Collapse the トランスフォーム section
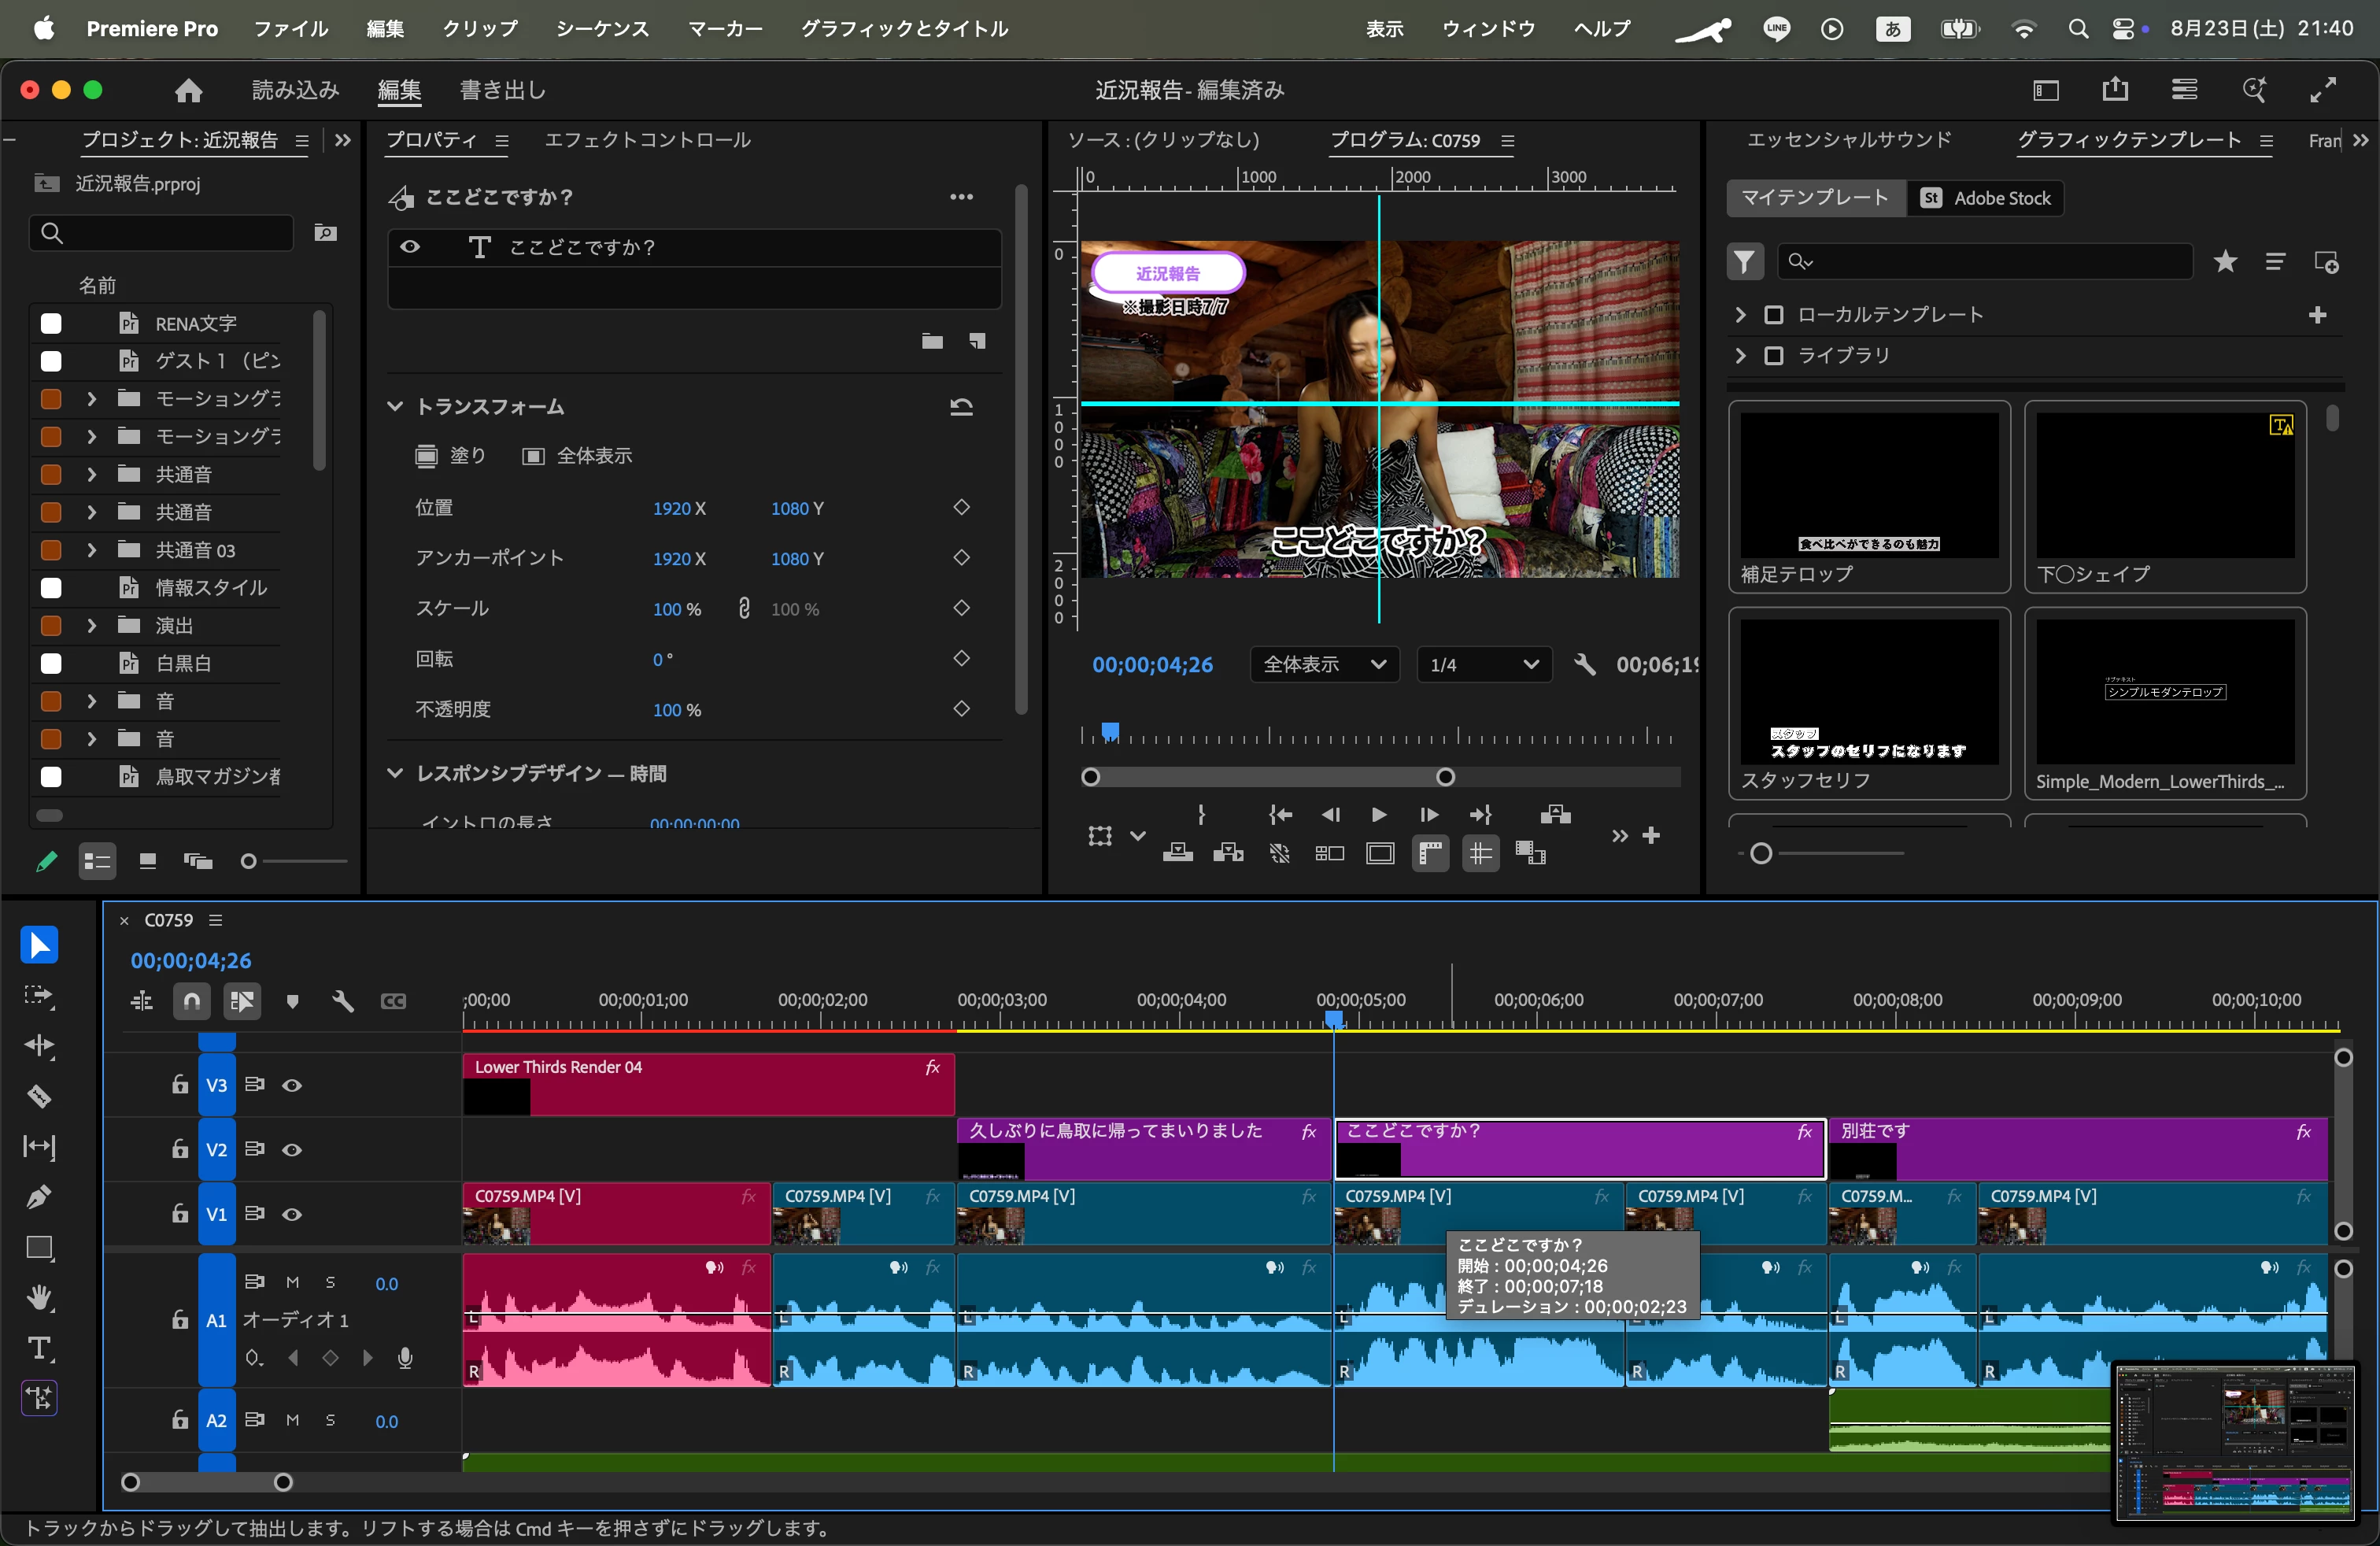Screen dimensions: 2380x1546 395,406
